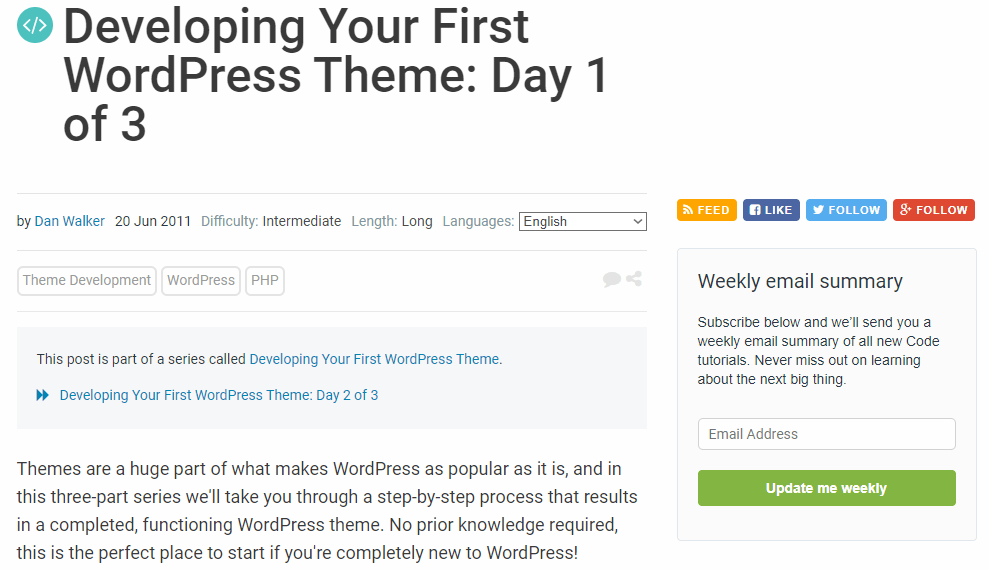
Task: Select the Theme Development tag
Action: tap(87, 281)
